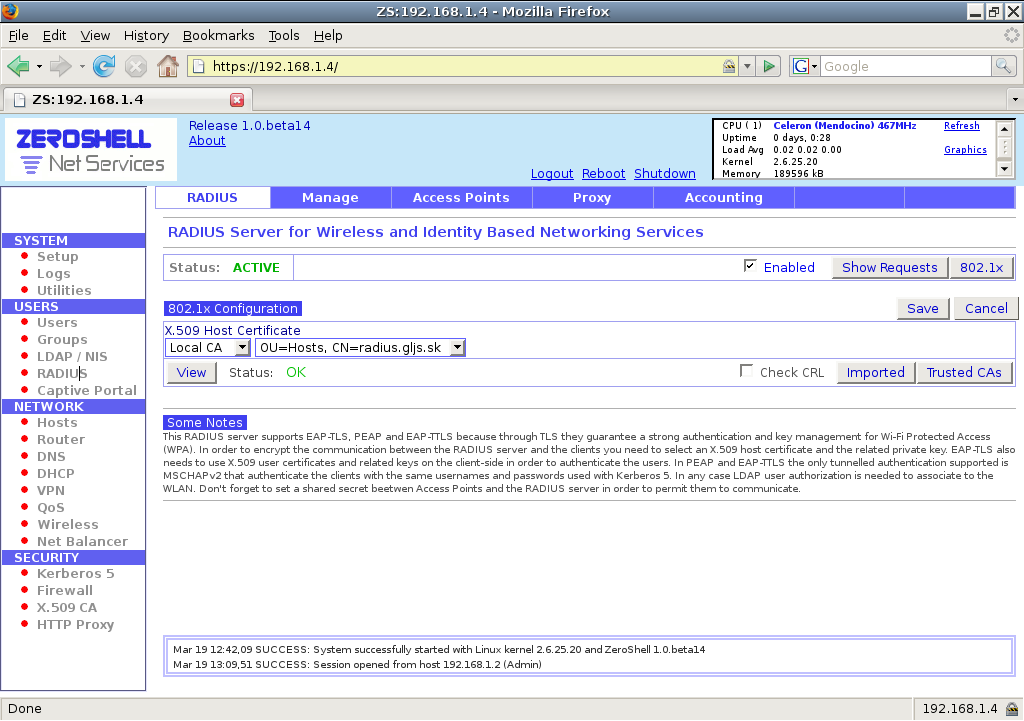Switch to the Proxy tab
Screen dimensions: 1024x721
pos(592,198)
